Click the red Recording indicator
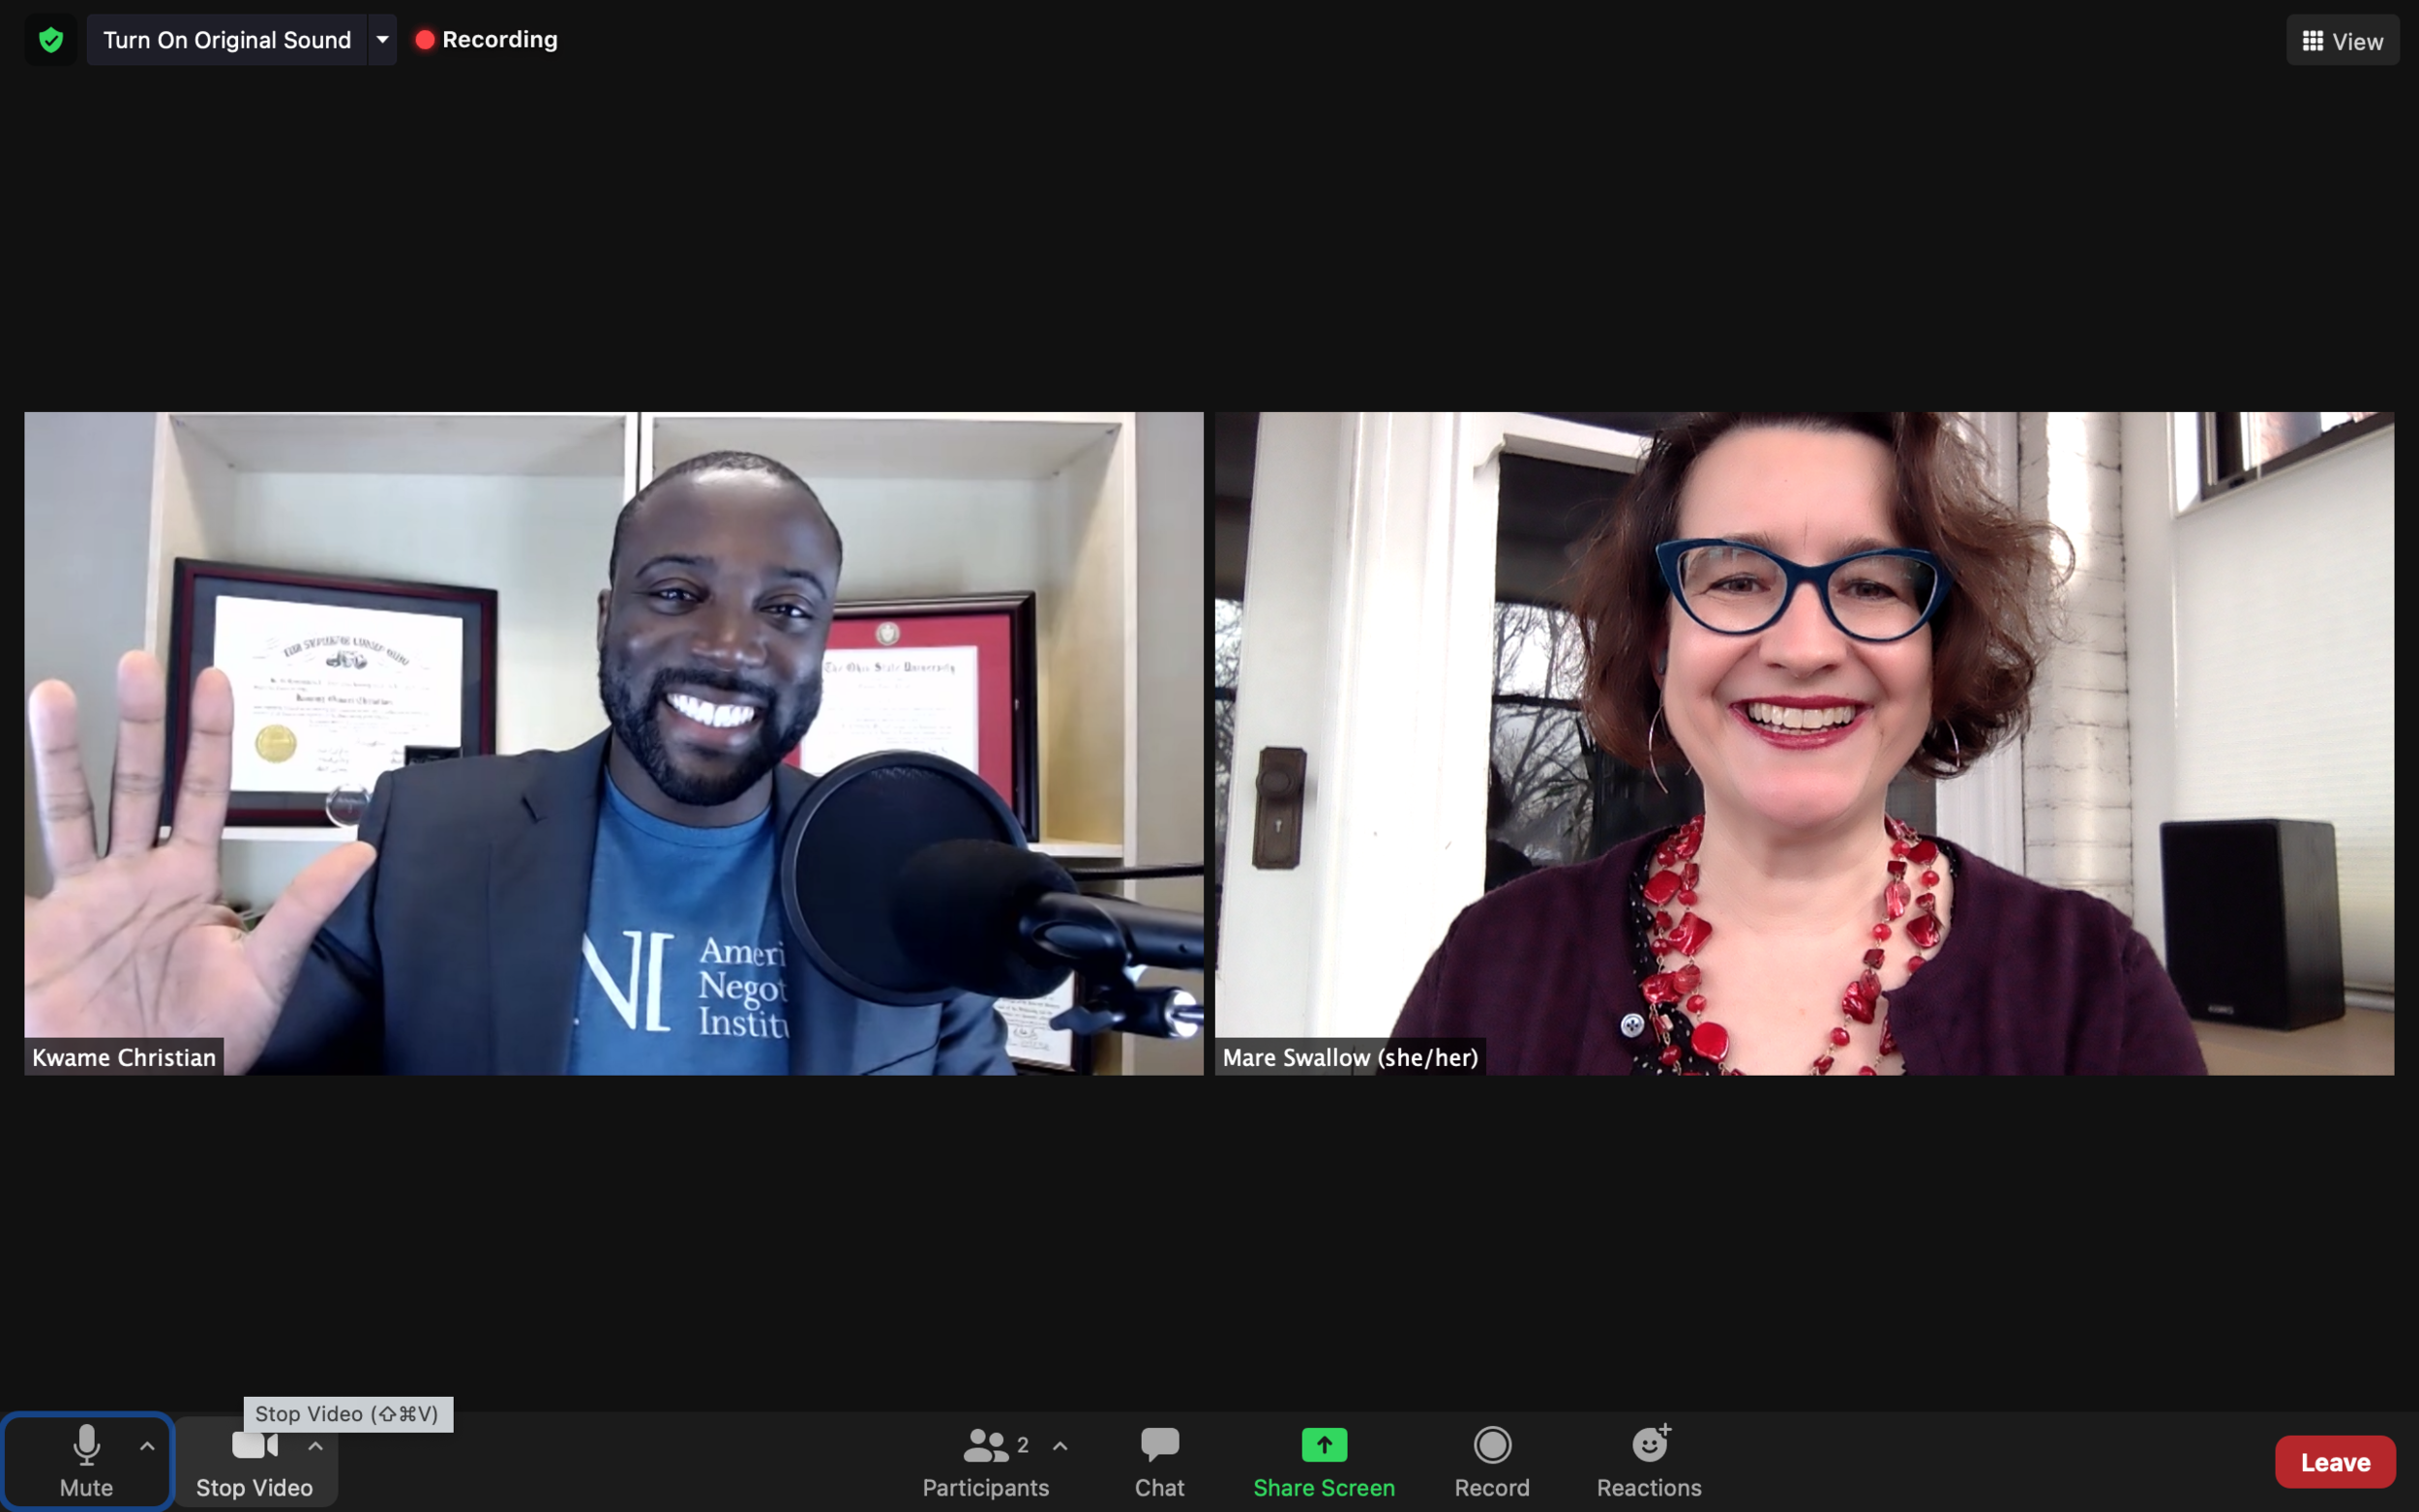This screenshot has height=1512, width=2419. [425, 40]
